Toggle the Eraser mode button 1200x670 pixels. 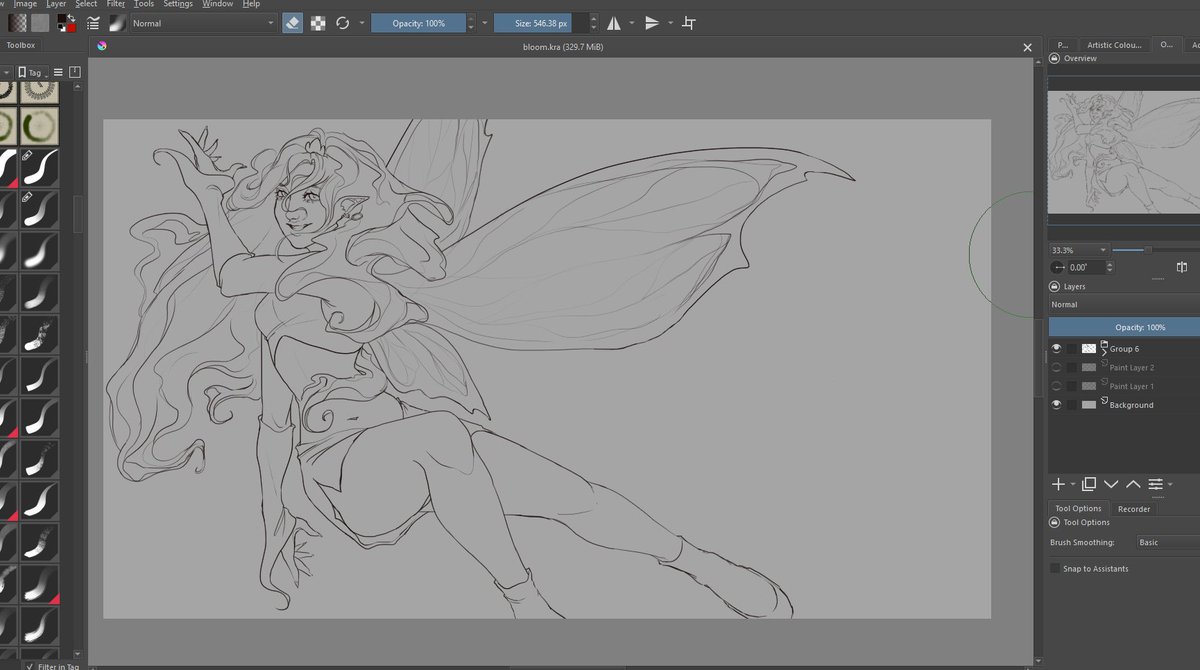[x=293, y=22]
